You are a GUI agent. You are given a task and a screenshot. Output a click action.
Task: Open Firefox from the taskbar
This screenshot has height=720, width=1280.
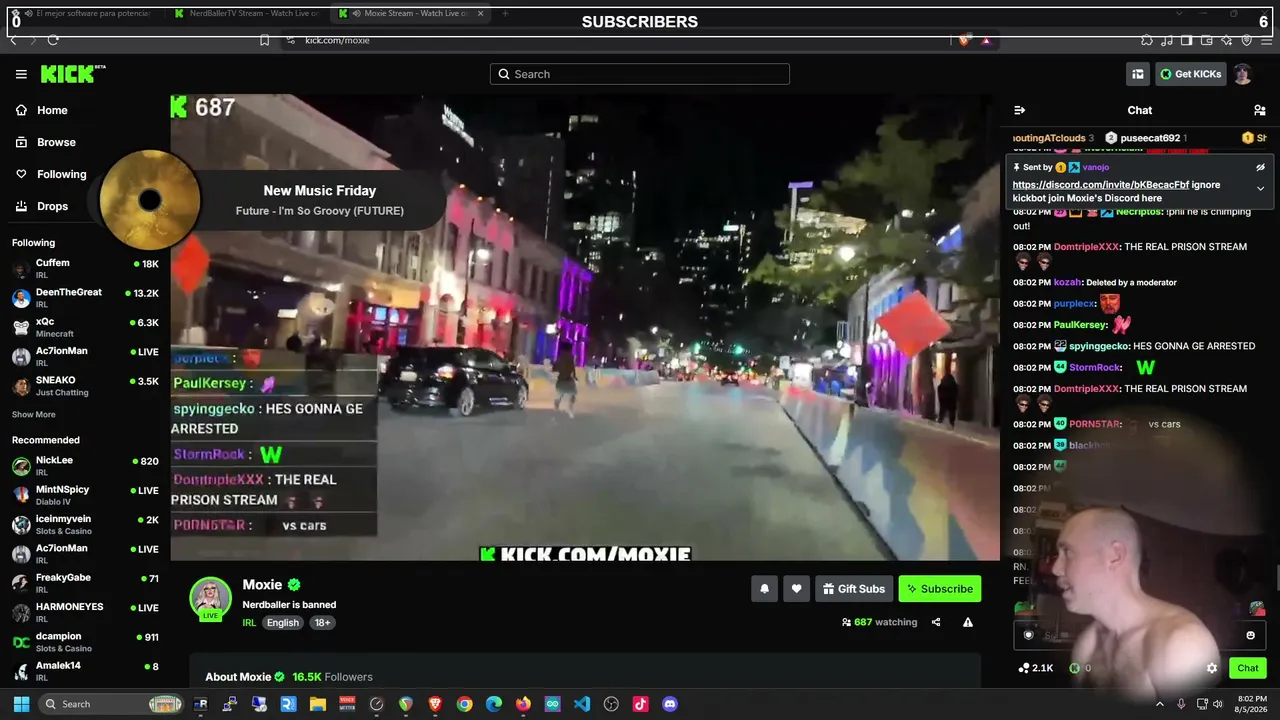tap(523, 704)
